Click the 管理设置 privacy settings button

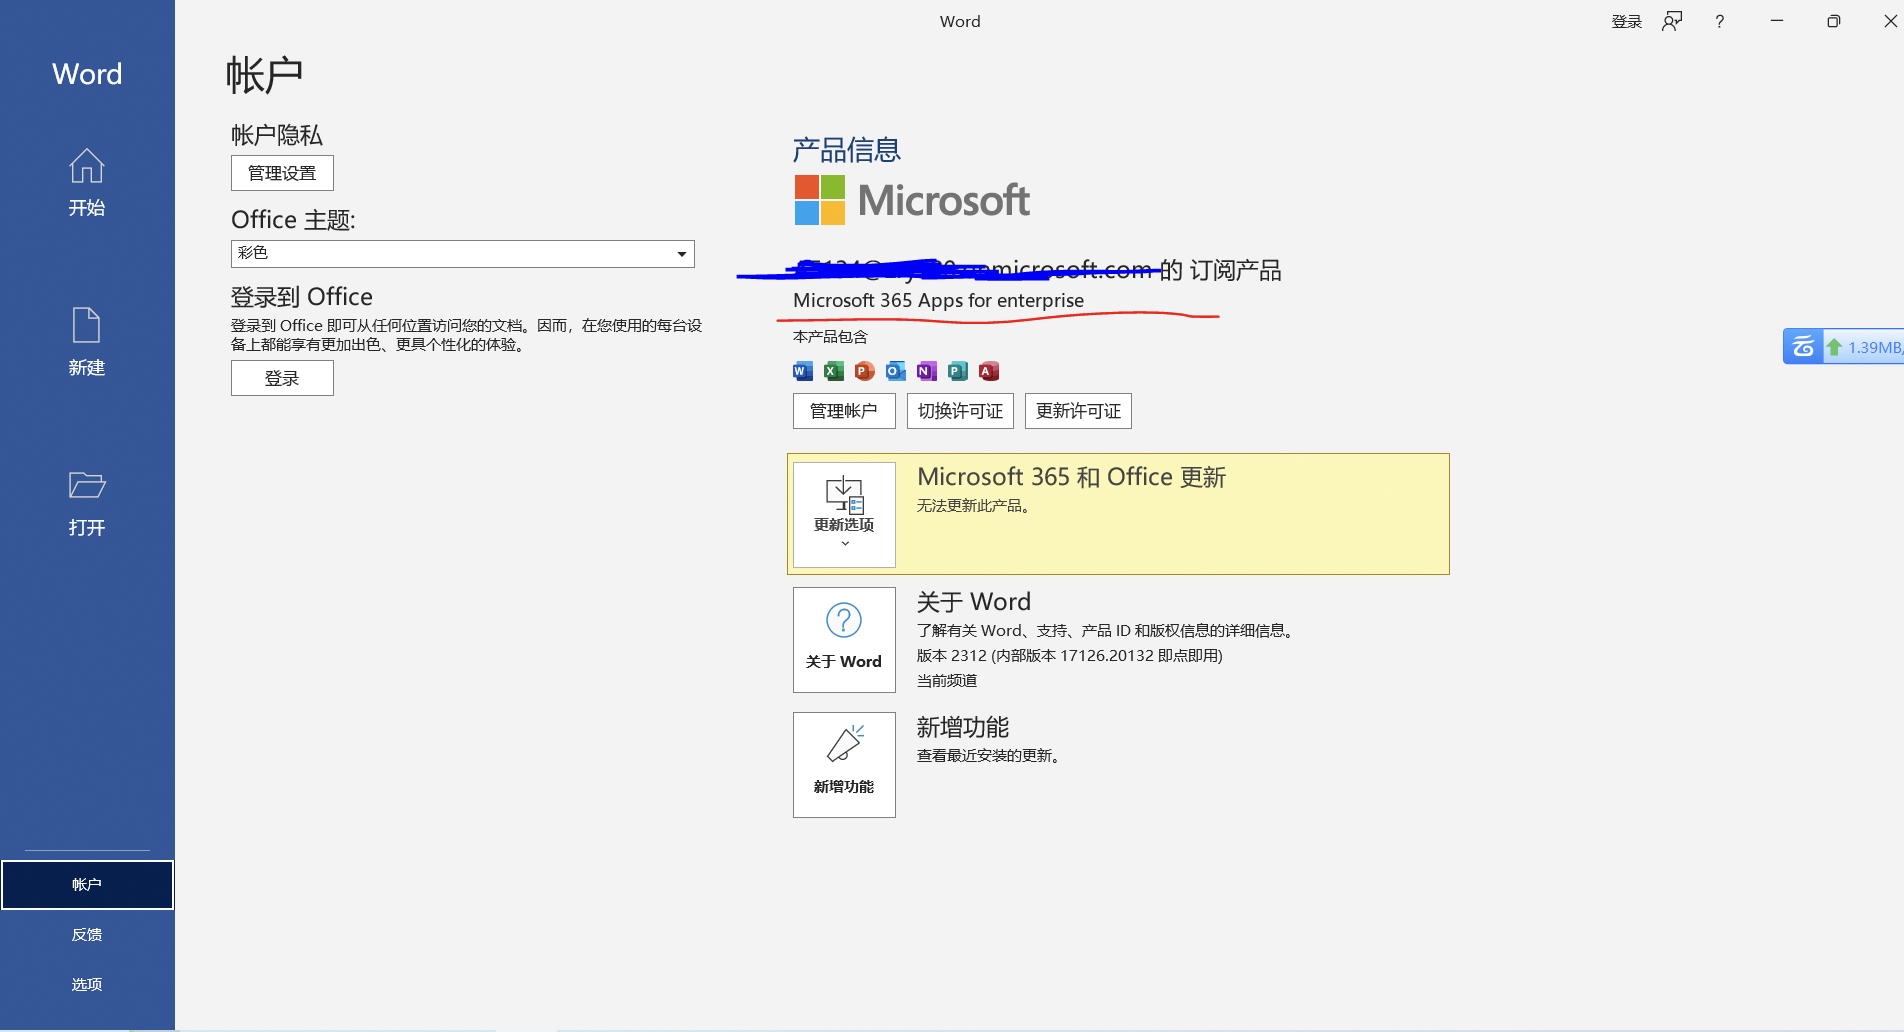(x=282, y=173)
